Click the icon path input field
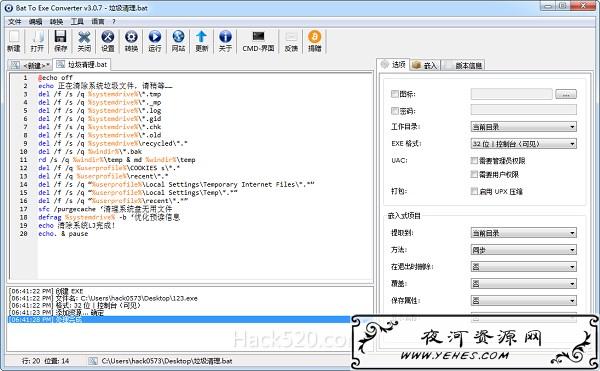The width and height of the screenshot is (600, 371). tap(512, 94)
